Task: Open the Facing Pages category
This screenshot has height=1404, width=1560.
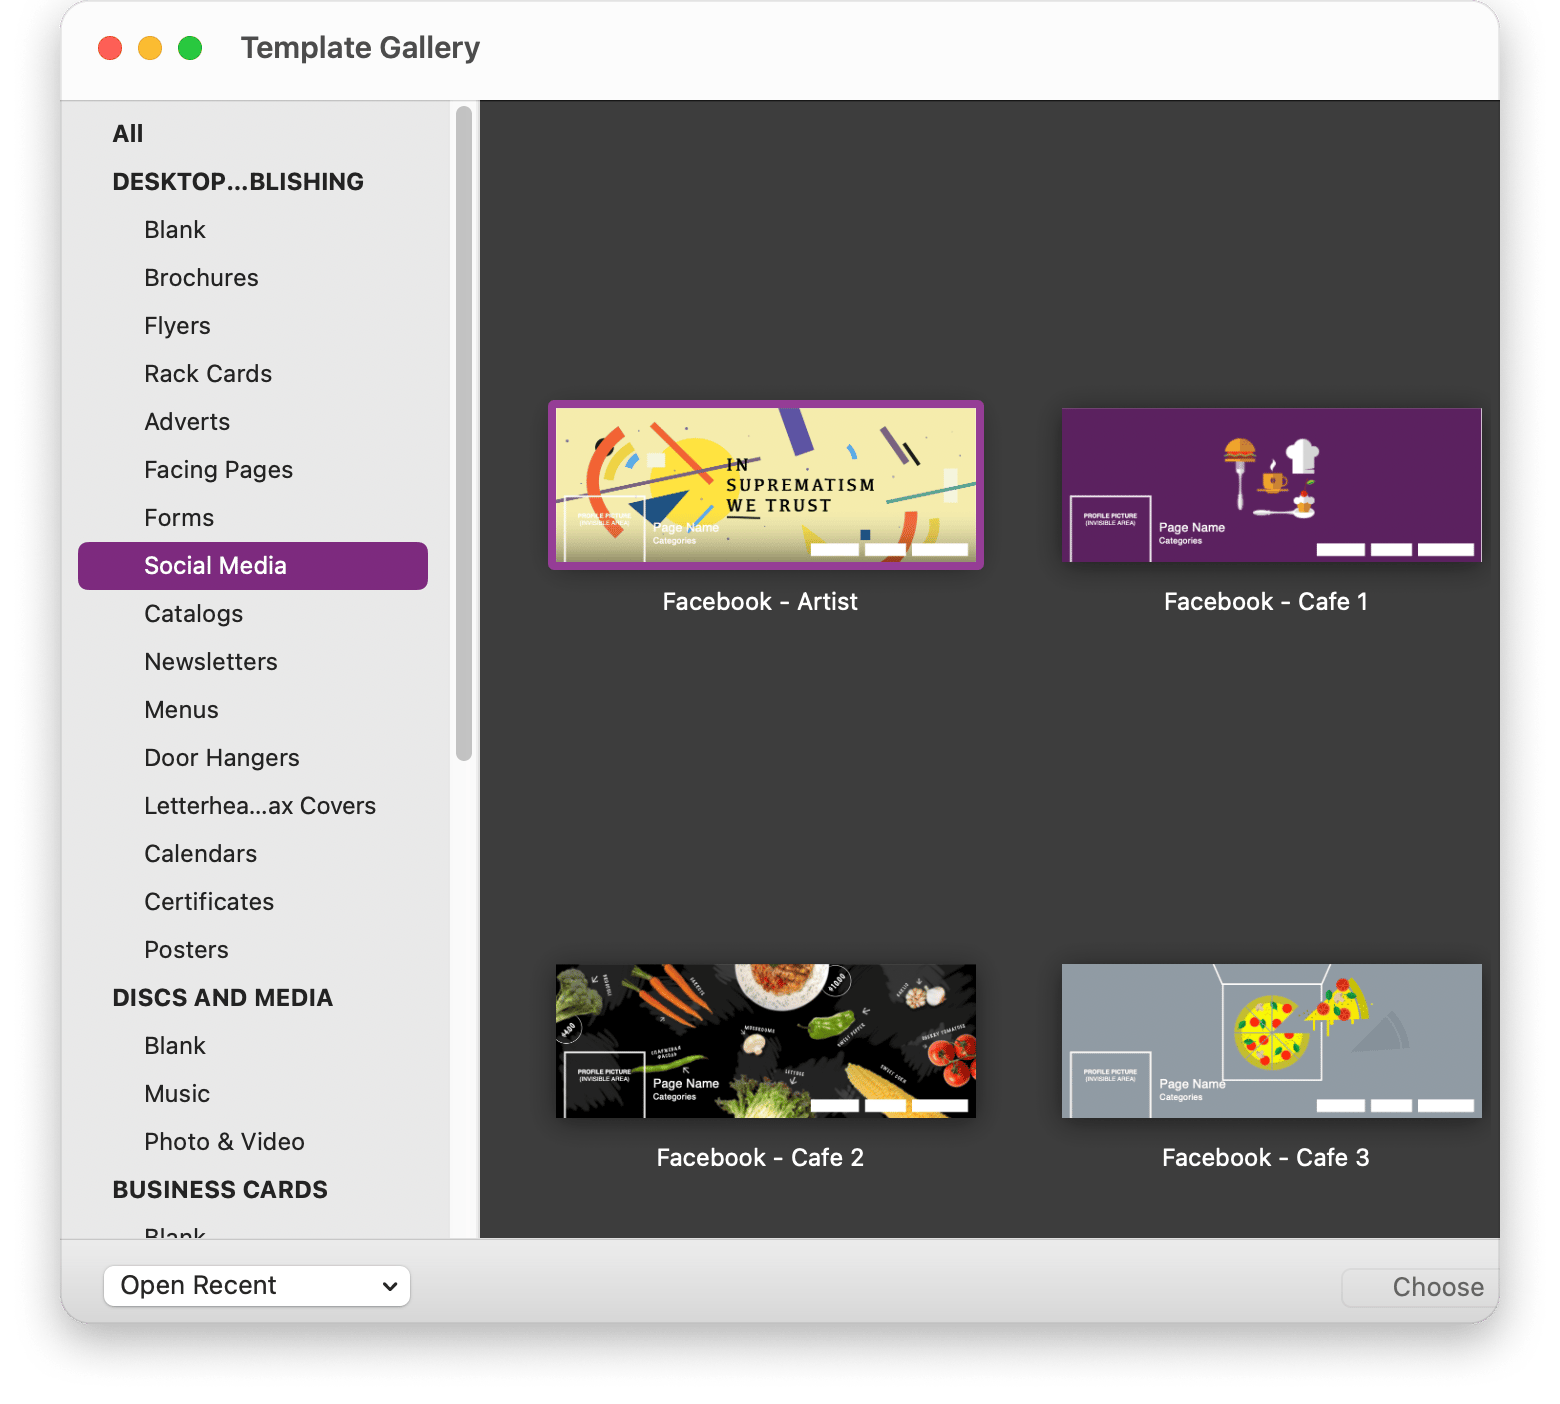Action: [218, 470]
